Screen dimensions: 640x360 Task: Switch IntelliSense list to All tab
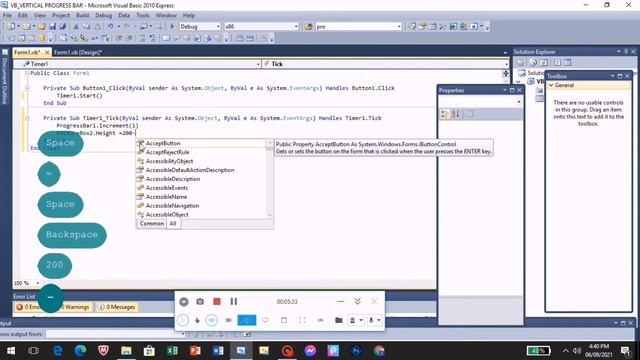(x=173, y=224)
